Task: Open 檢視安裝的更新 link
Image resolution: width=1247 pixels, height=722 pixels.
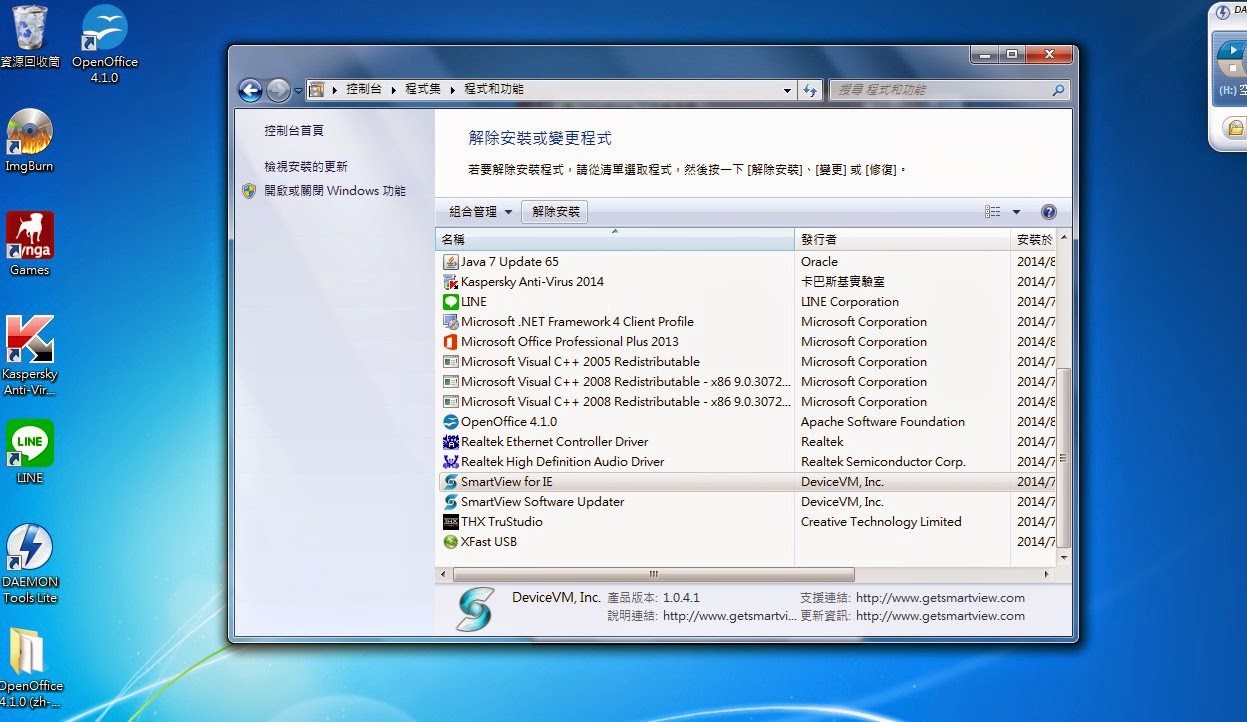Action: (306, 167)
